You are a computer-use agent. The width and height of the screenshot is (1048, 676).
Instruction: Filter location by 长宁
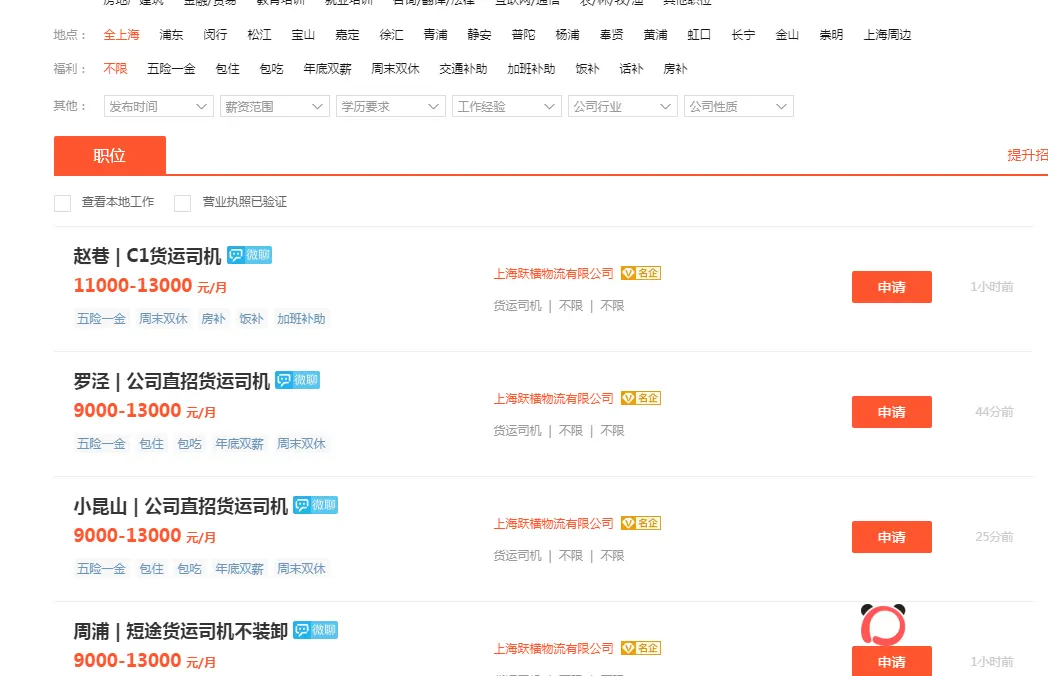pos(743,35)
